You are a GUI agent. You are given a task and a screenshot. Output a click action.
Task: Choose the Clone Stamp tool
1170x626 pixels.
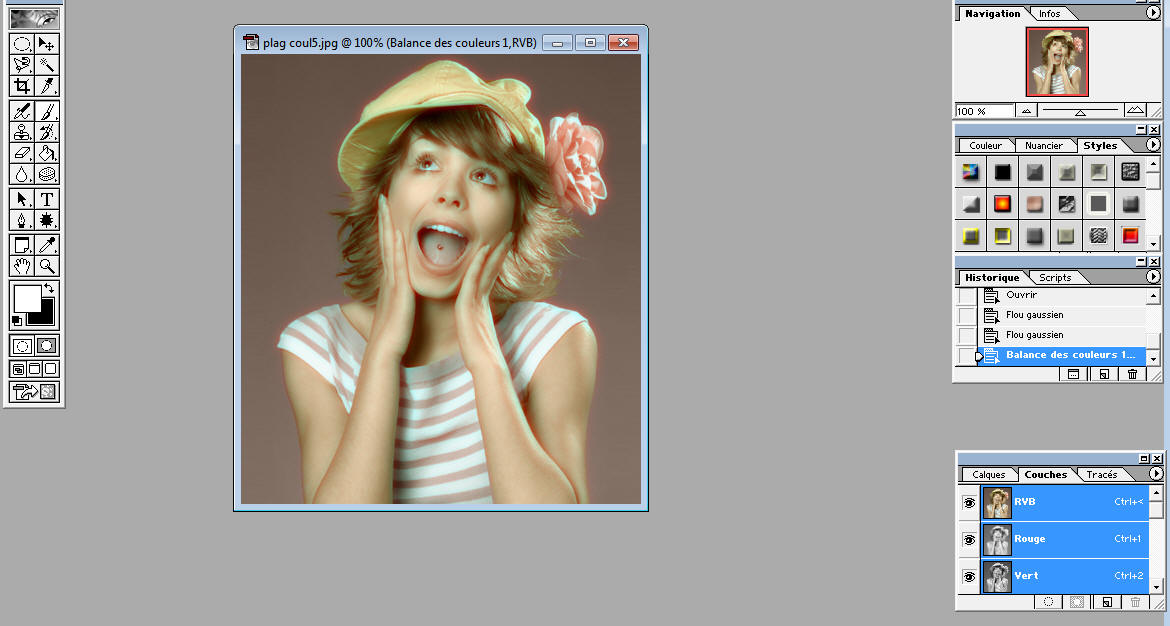click(x=22, y=132)
